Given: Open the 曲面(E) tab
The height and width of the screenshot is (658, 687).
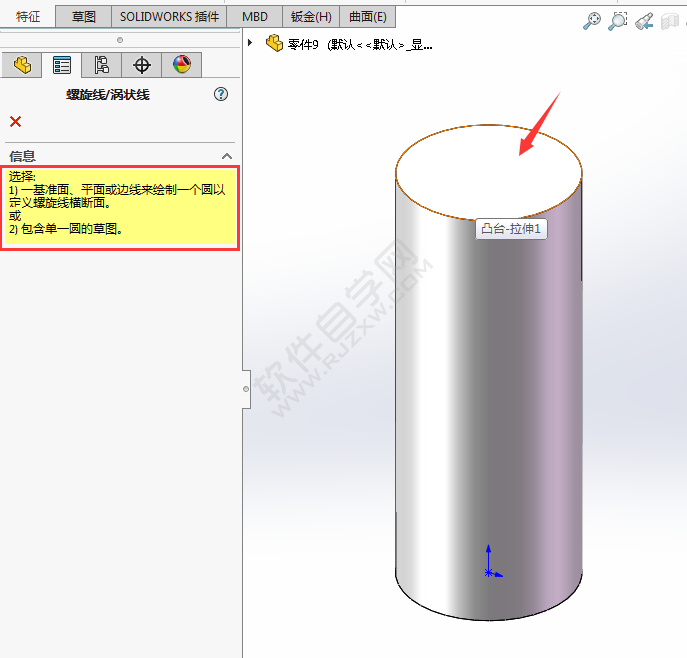Looking at the screenshot, I should pyautogui.click(x=368, y=17).
